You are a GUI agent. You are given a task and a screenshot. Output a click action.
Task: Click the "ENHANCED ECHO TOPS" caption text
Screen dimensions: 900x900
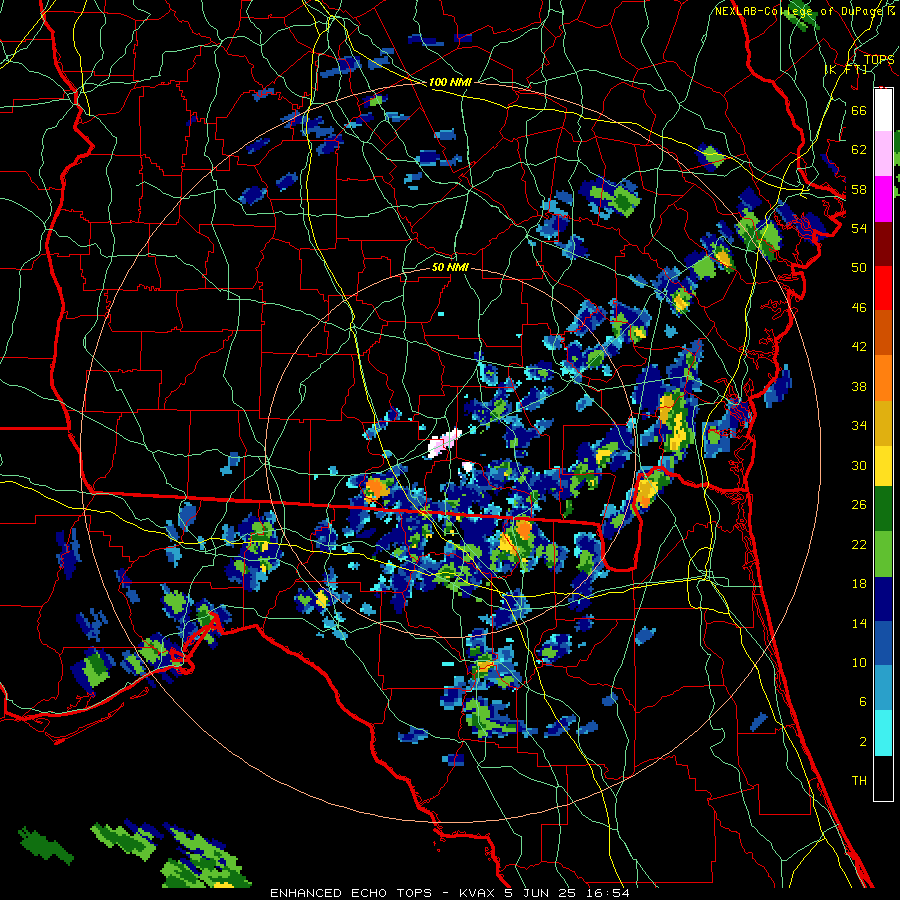[x=351, y=893]
